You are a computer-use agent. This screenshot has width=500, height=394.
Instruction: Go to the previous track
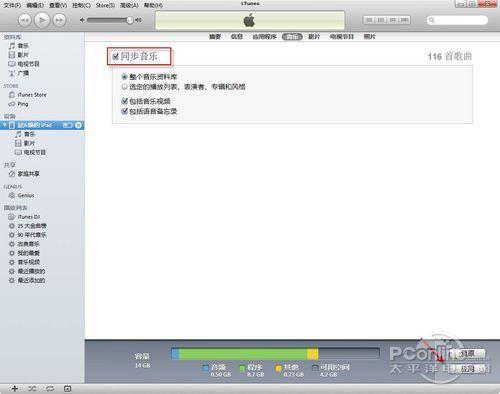click(x=25, y=20)
